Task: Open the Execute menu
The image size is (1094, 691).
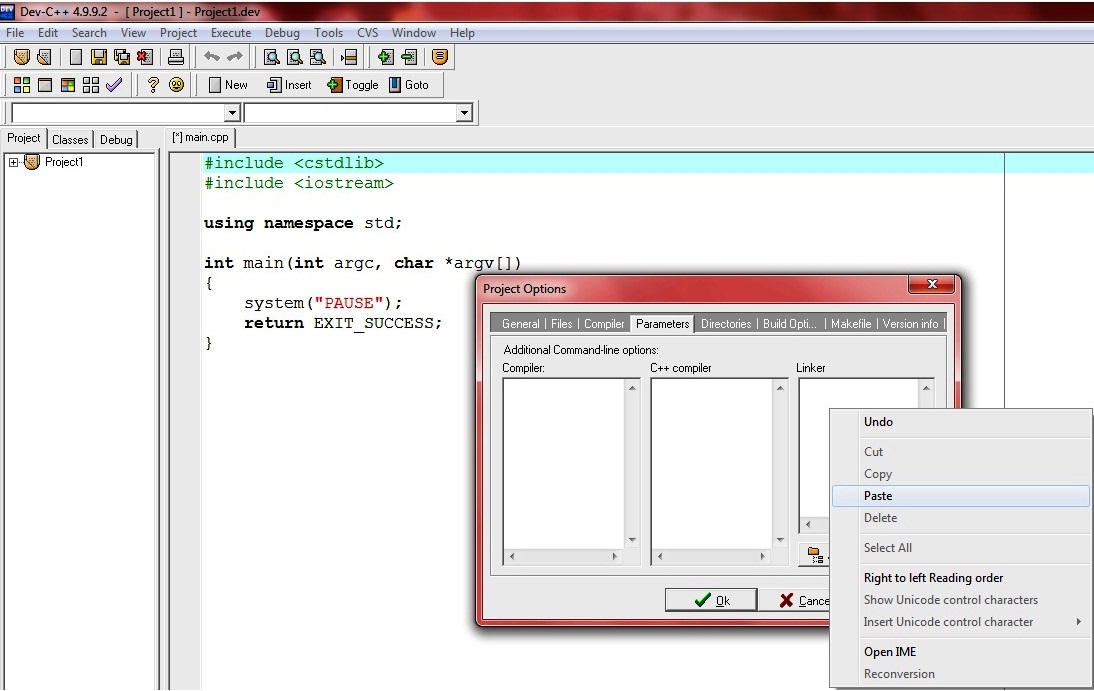Action: click(231, 33)
